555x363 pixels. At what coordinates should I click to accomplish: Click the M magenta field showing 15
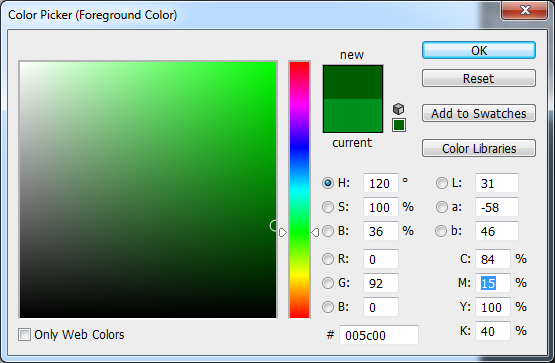[493, 283]
